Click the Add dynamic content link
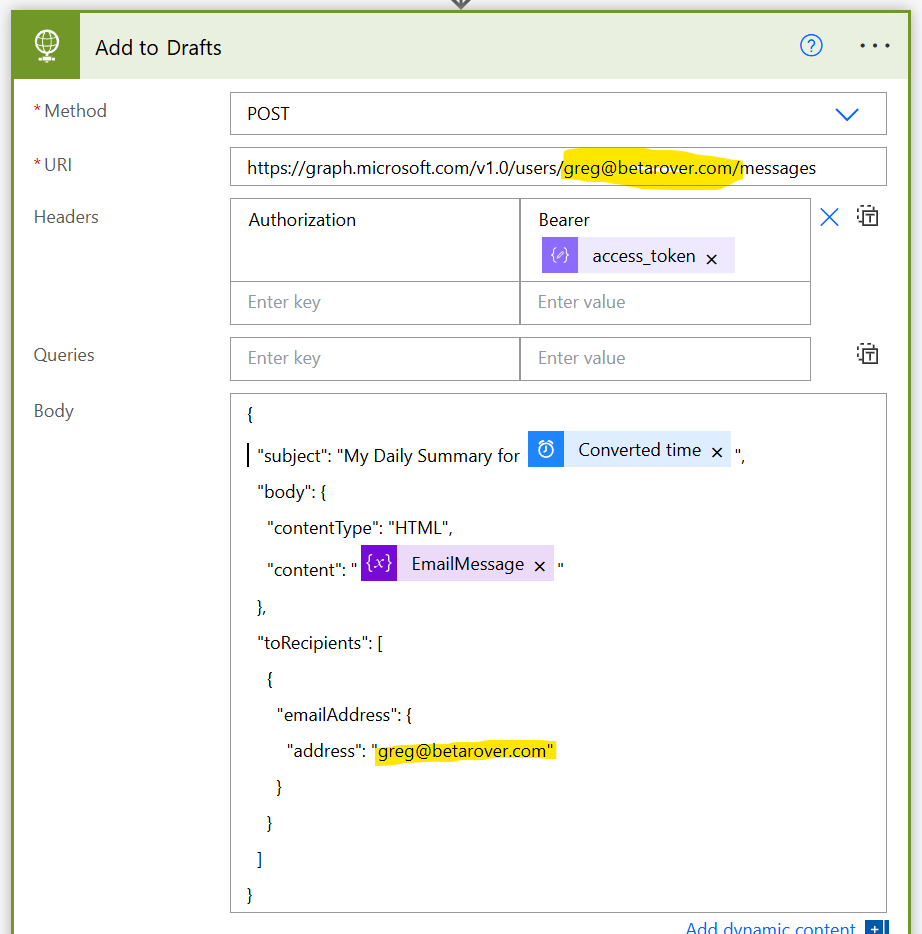 [x=770, y=928]
